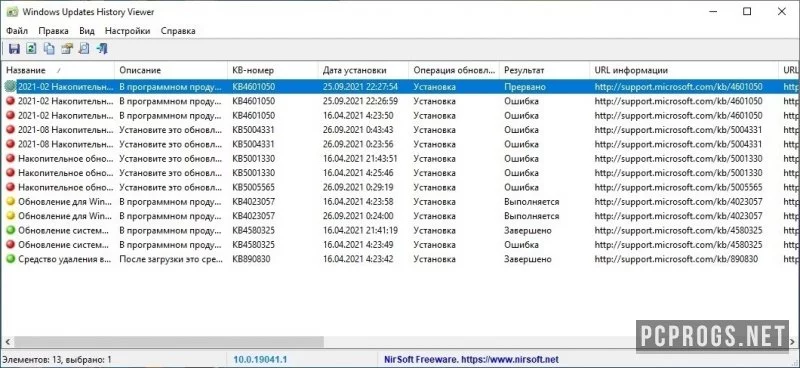Click Ошибка result in the 16.04.2021 4:23:49 row
This screenshot has height=368, width=800.
point(521,245)
